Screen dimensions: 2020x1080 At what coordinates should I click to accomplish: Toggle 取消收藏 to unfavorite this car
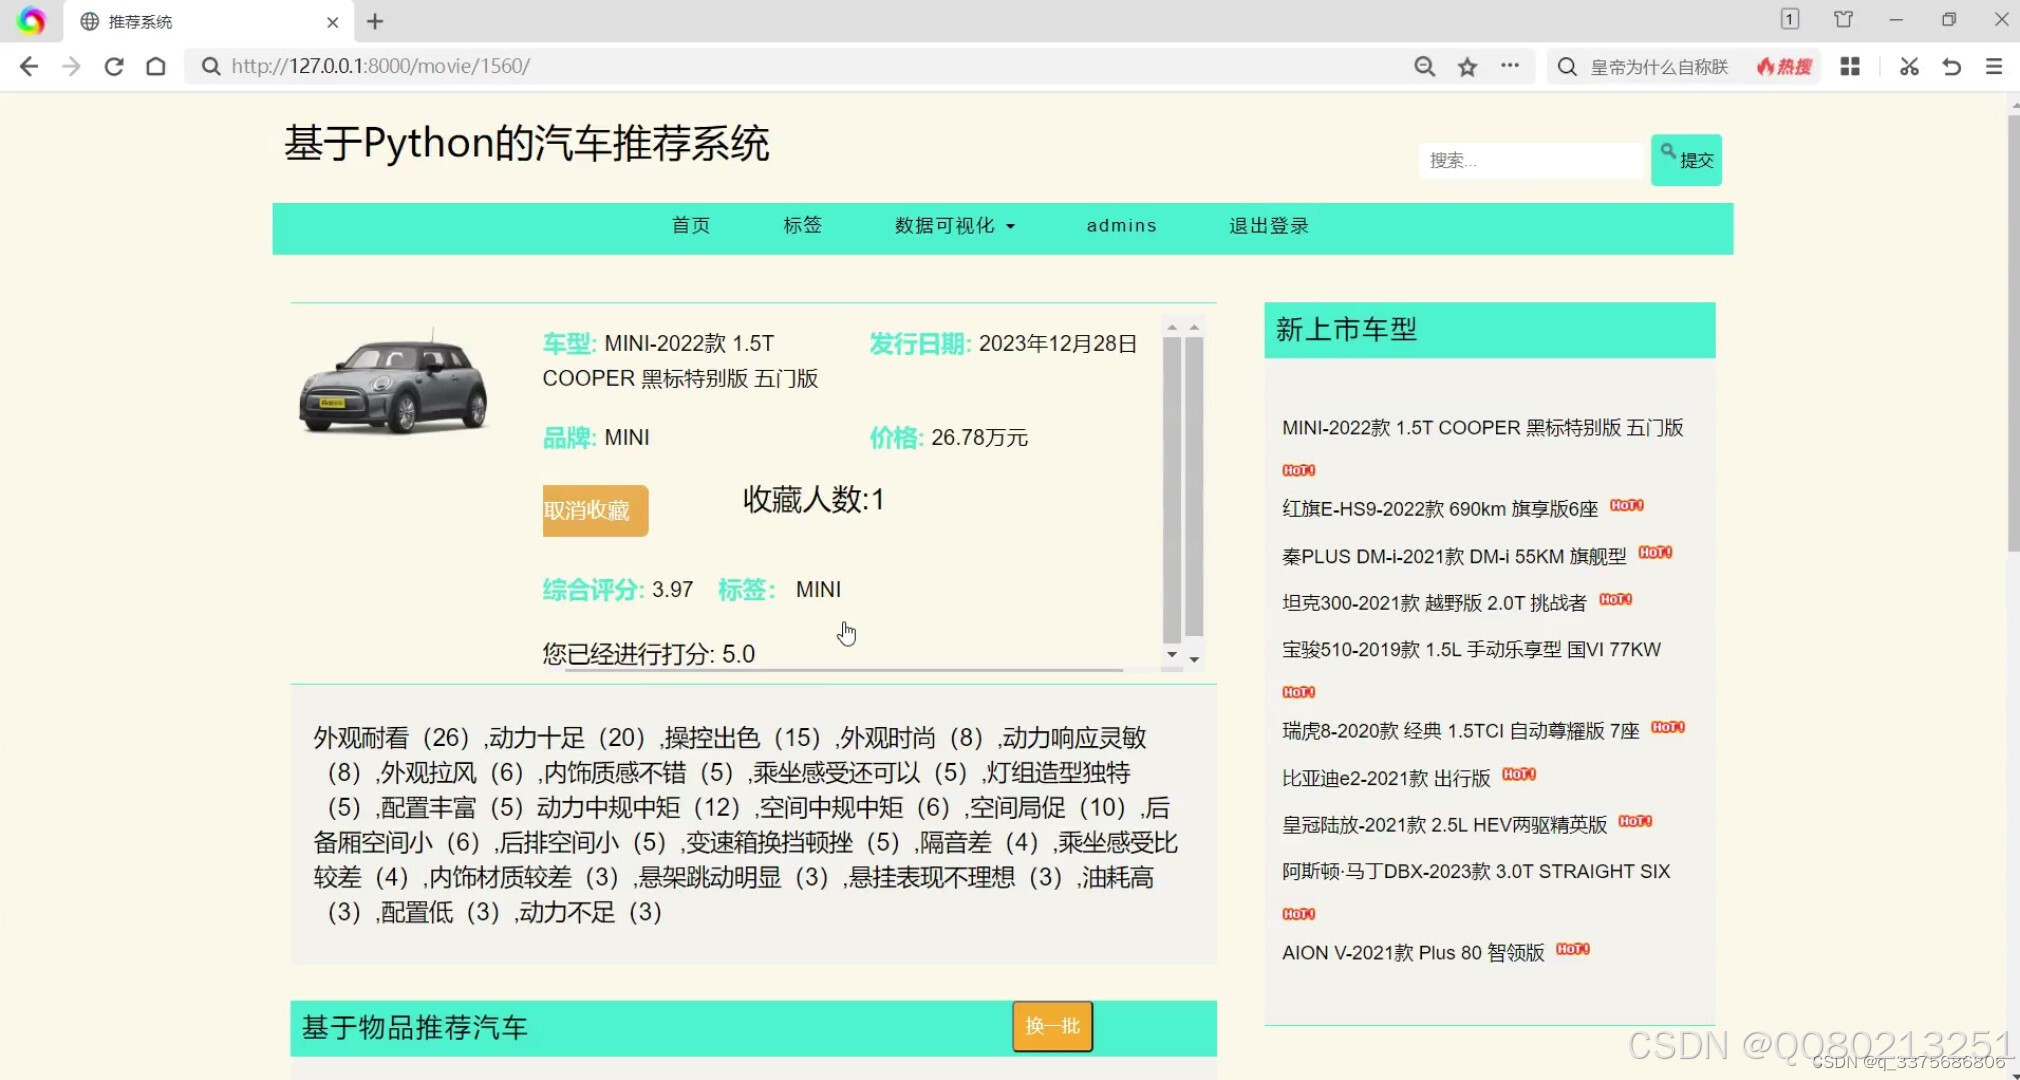coord(594,510)
